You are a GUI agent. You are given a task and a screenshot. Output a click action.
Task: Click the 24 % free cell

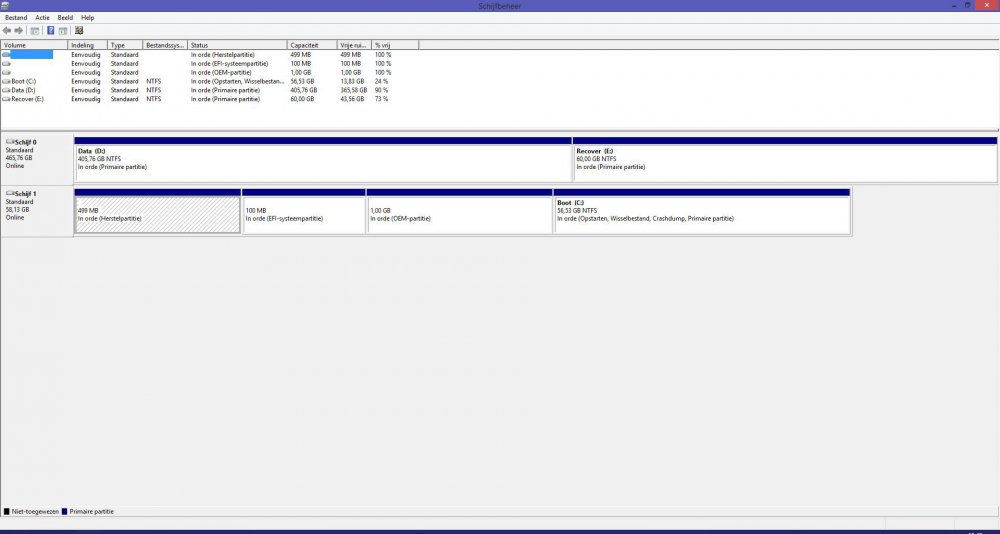click(381, 82)
